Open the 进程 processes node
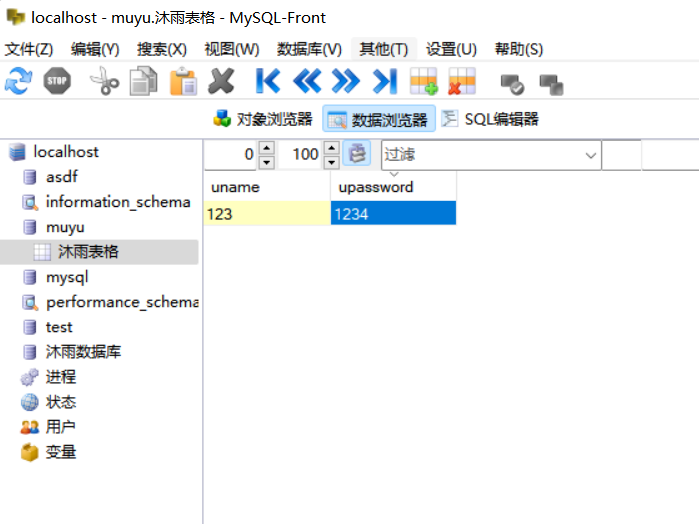699x524 pixels. click(61, 377)
